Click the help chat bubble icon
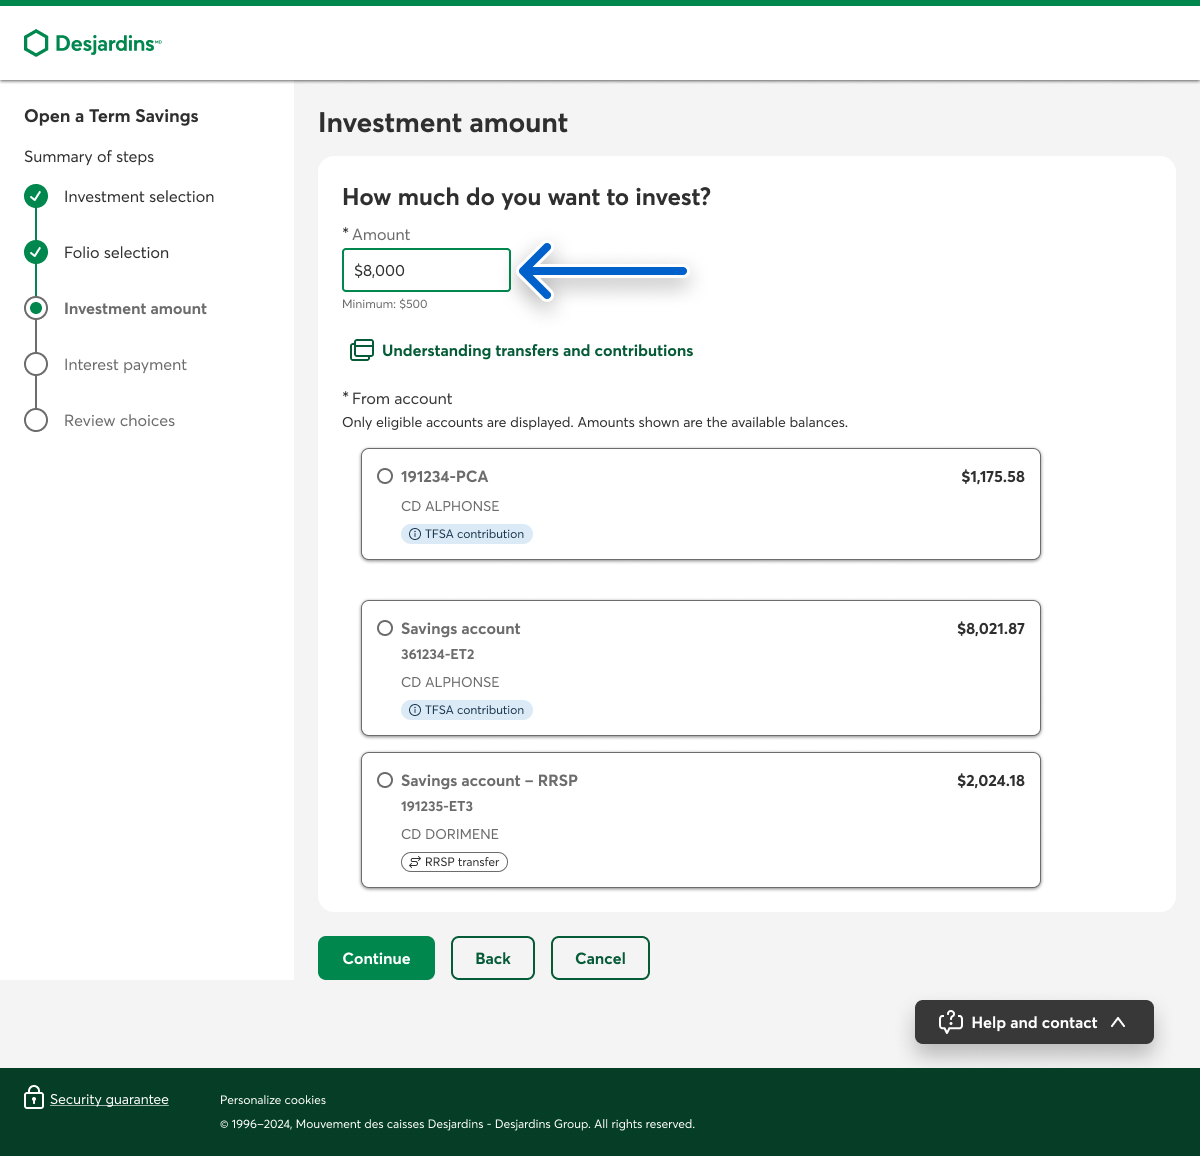This screenshot has width=1200, height=1156. (950, 1022)
